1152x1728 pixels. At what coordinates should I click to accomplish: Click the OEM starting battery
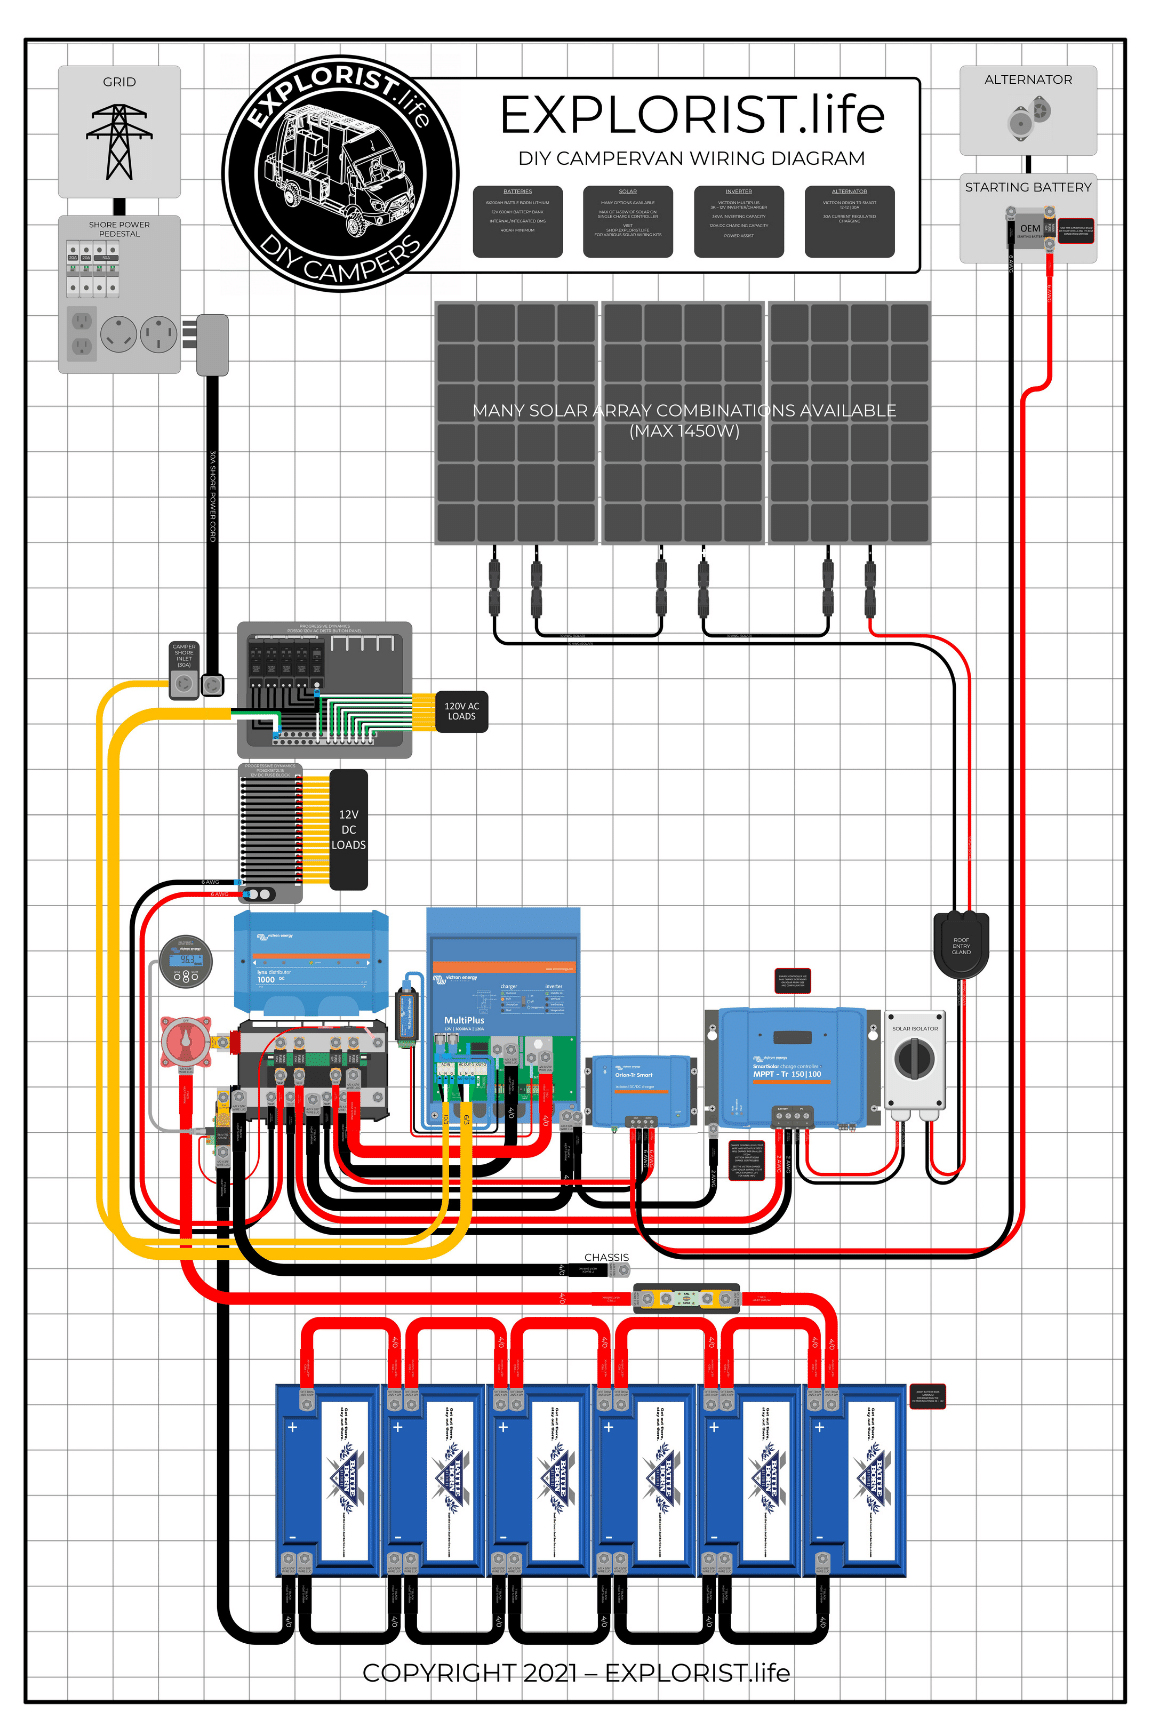[1030, 230]
